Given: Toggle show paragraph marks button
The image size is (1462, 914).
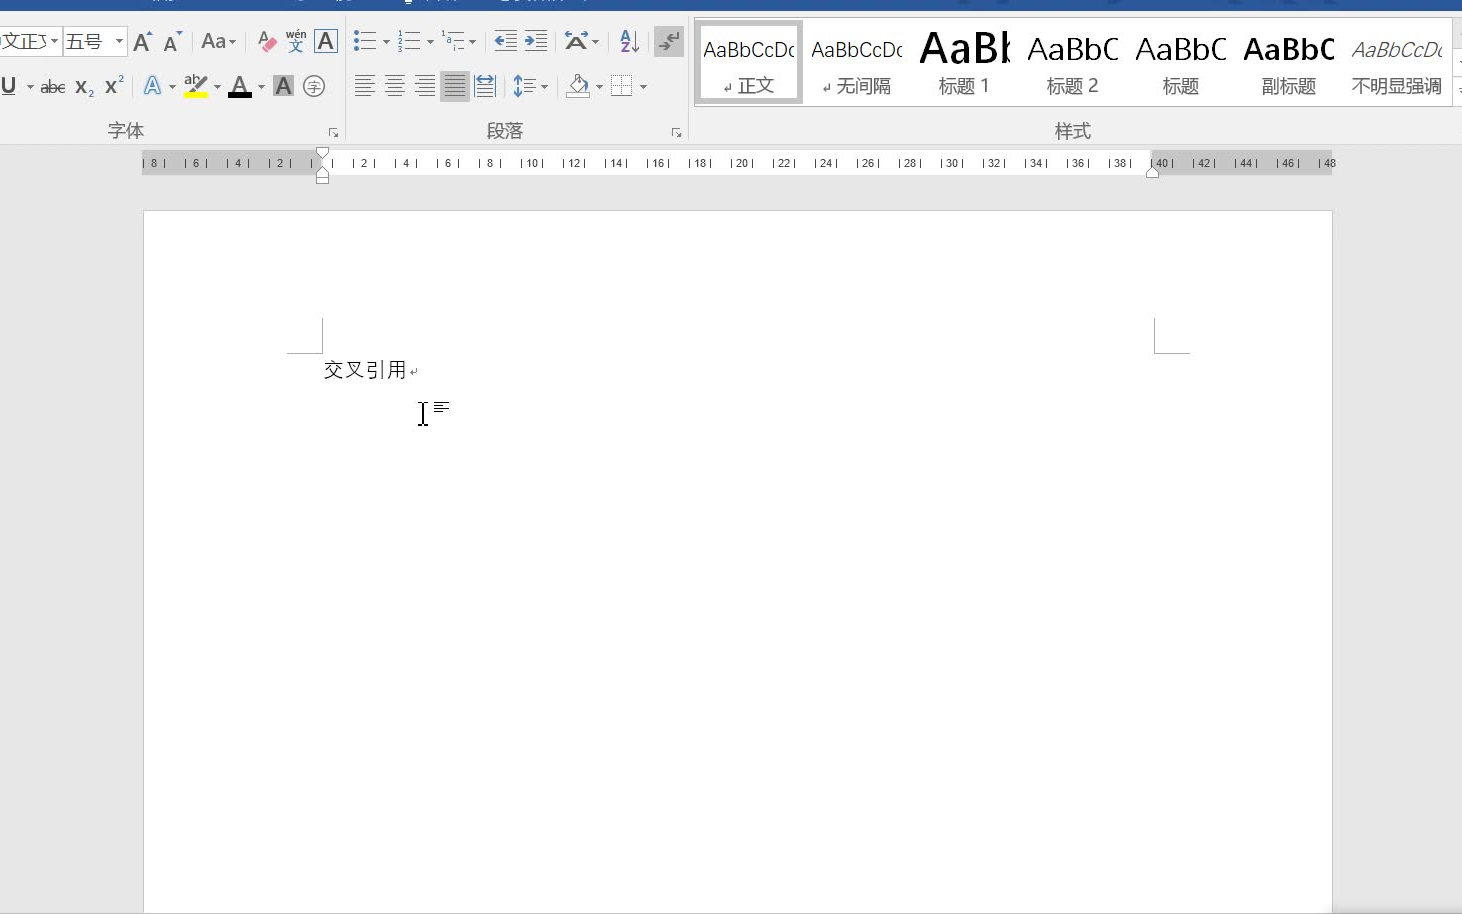Looking at the screenshot, I should pos(669,41).
